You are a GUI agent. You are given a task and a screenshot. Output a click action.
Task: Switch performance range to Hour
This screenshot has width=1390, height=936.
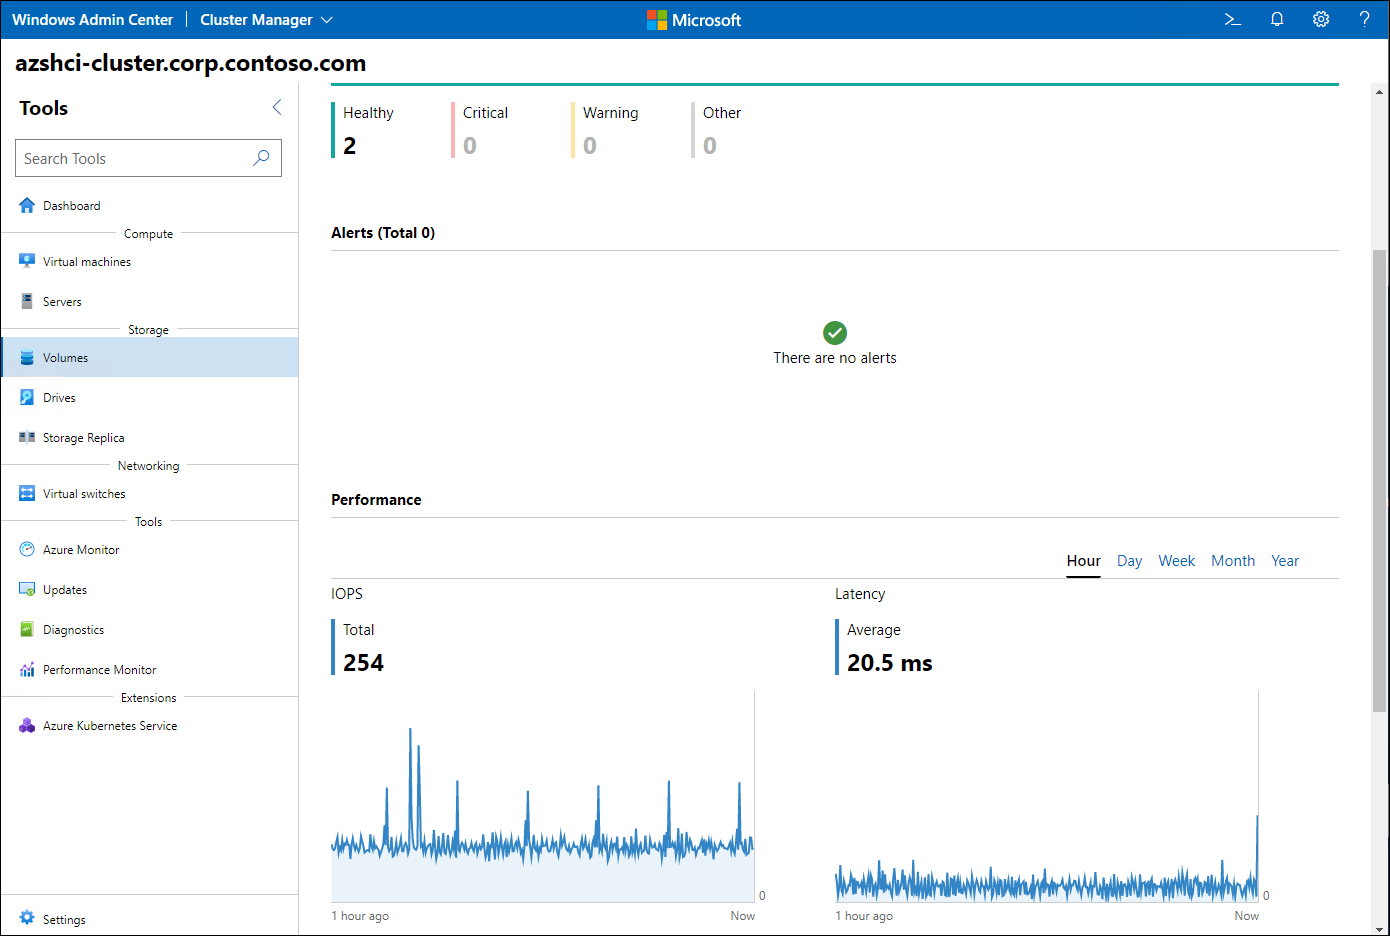(x=1083, y=561)
